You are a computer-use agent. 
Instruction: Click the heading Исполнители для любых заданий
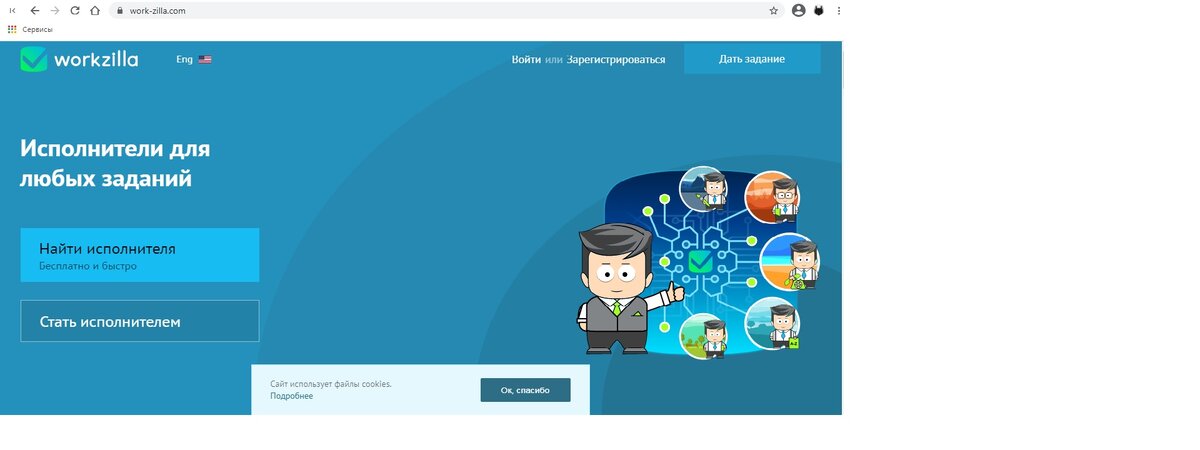116,164
